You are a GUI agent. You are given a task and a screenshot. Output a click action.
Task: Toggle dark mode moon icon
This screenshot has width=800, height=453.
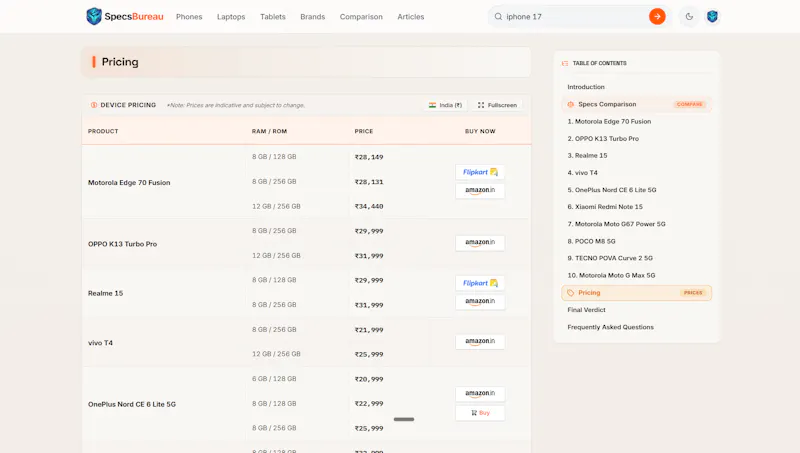tap(689, 16)
